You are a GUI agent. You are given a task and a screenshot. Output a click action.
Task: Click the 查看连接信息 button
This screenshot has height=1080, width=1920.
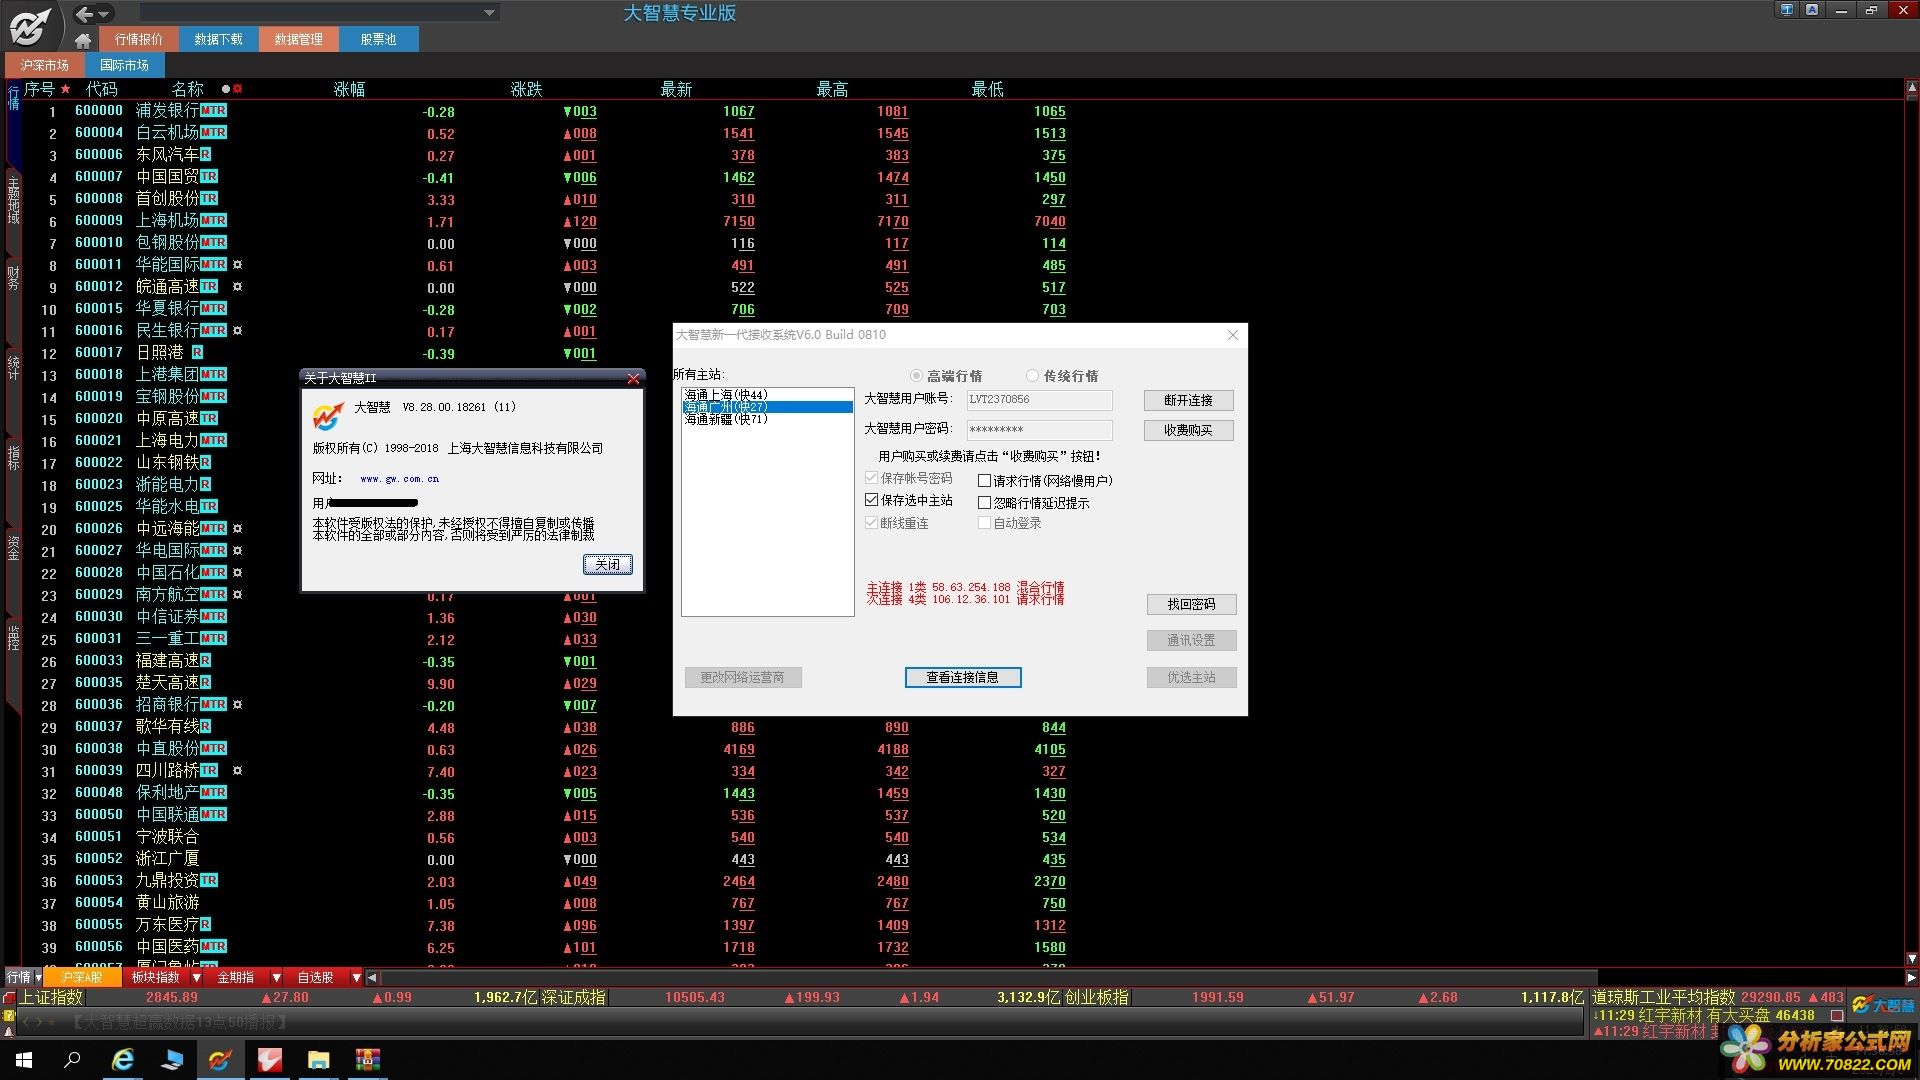tap(962, 677)
